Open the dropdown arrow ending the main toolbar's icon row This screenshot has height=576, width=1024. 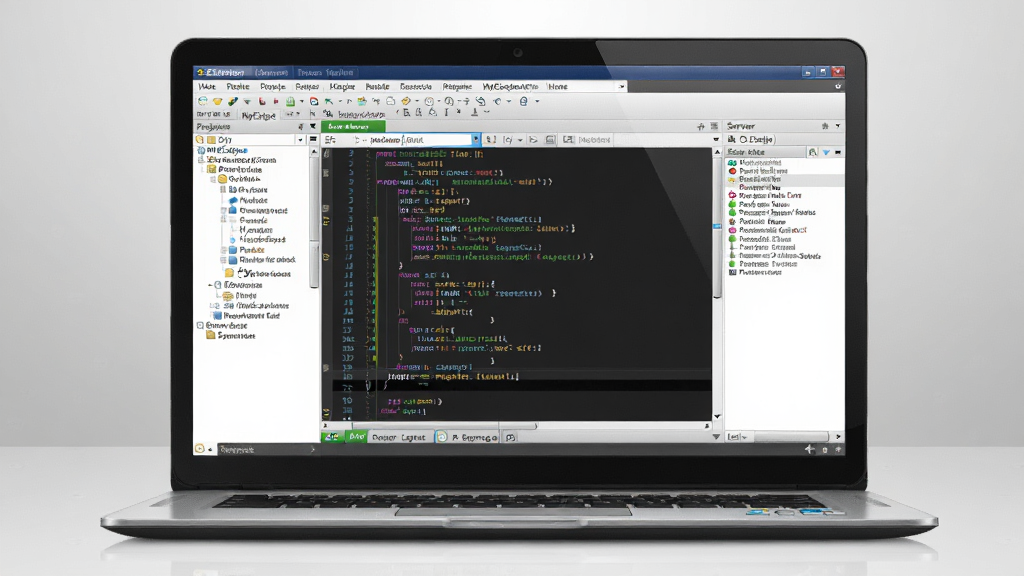pos(537,101)
